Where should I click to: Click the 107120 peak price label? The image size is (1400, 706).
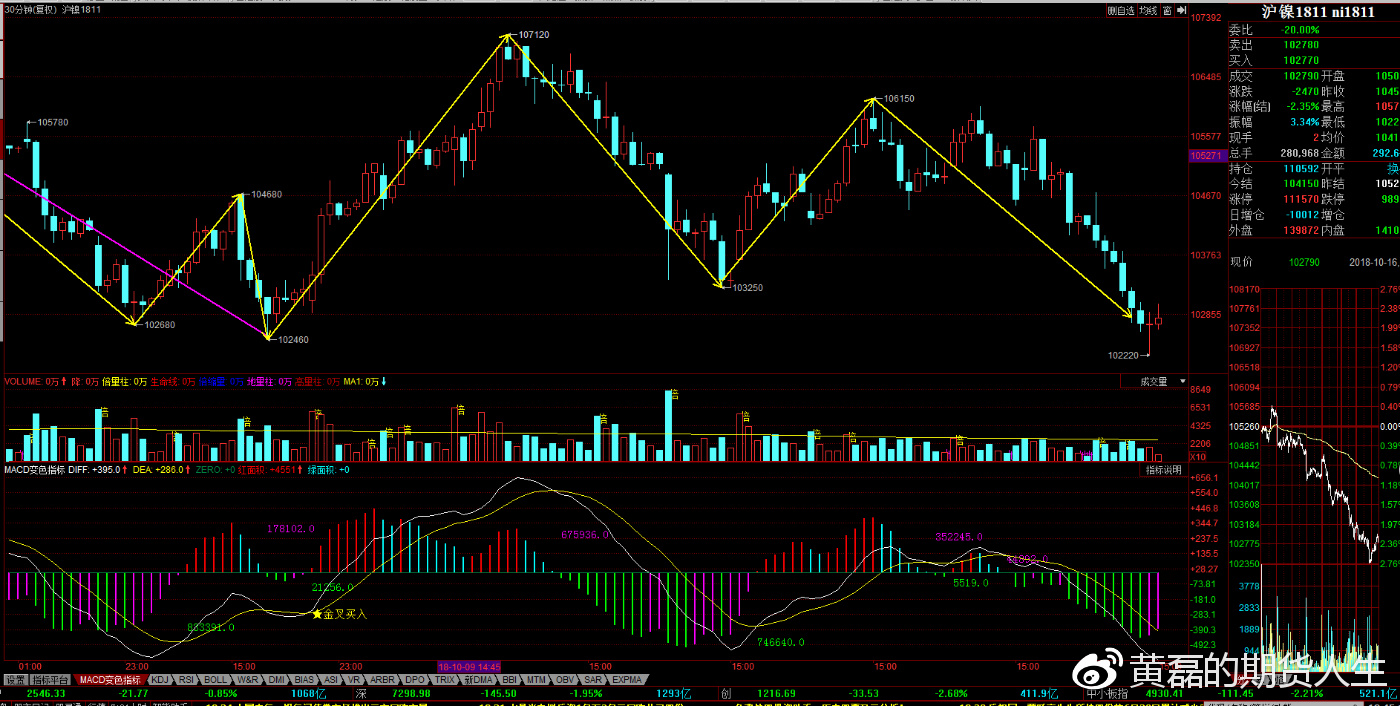(x=534, y=35)
